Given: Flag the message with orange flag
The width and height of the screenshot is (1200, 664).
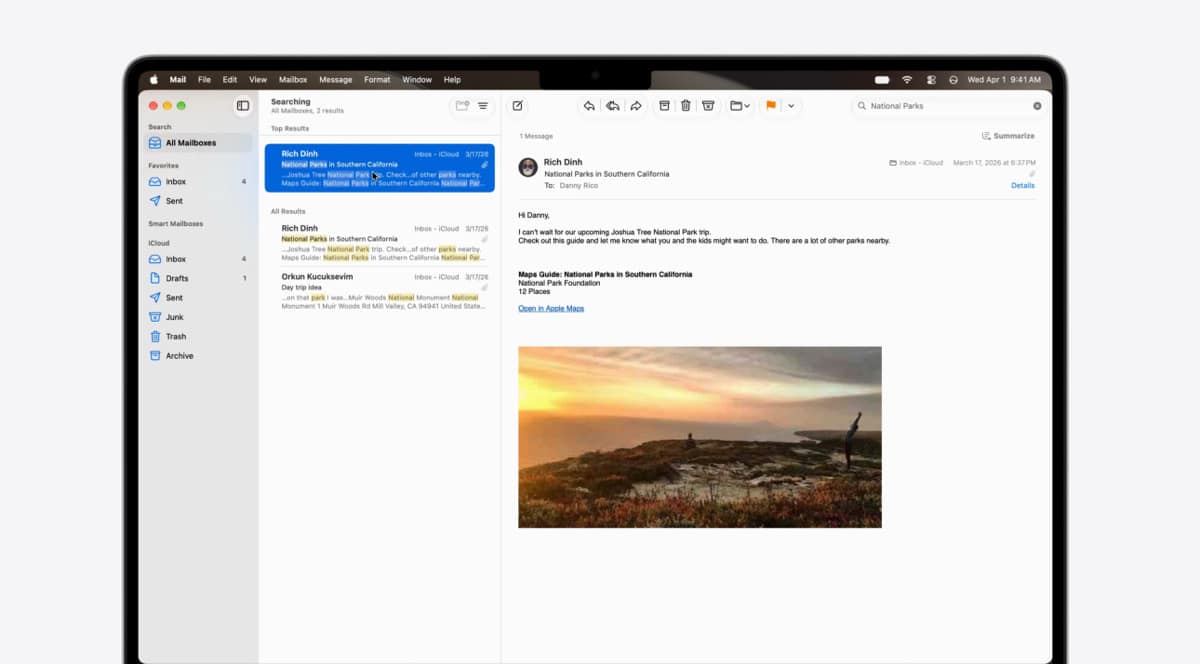Looking at the screenshot, I should (771, 106).
